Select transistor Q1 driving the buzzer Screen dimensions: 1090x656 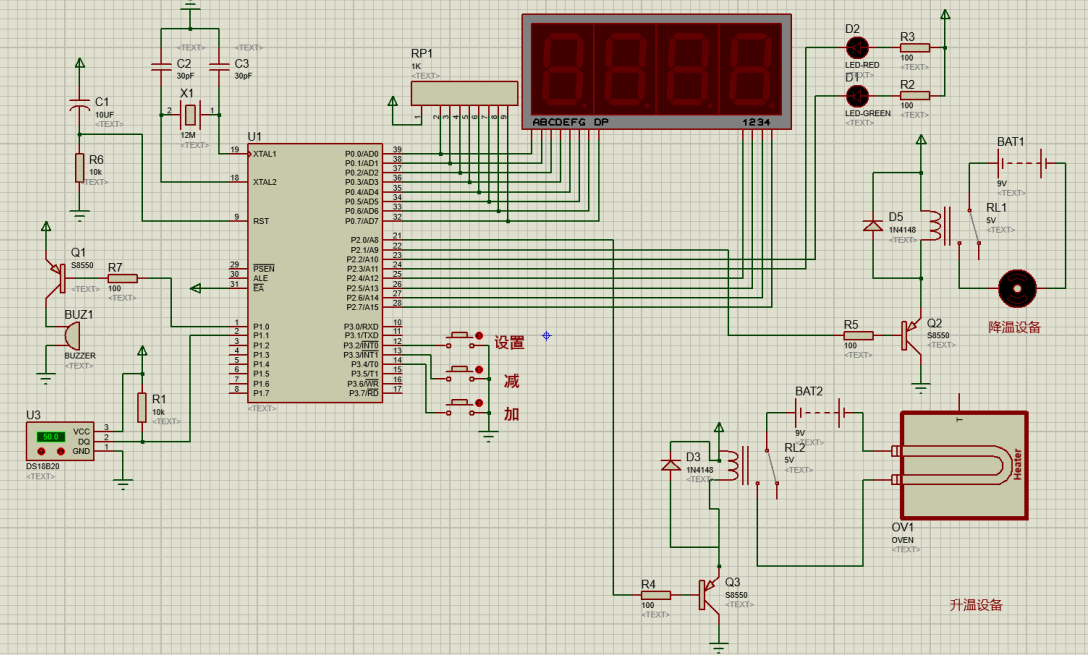tap(55, 278)
